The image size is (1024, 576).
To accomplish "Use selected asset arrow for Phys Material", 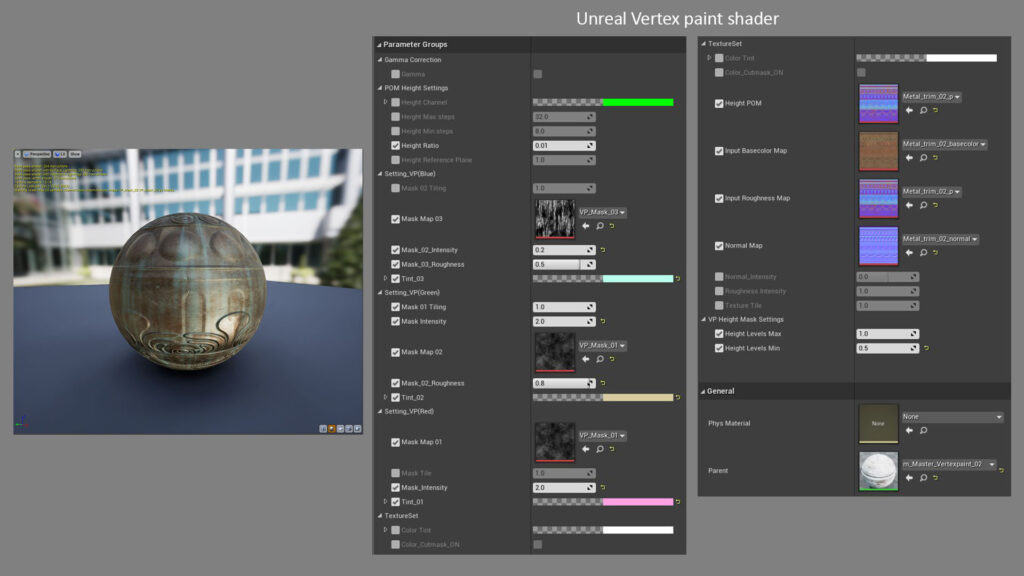I will pos(909,430).
